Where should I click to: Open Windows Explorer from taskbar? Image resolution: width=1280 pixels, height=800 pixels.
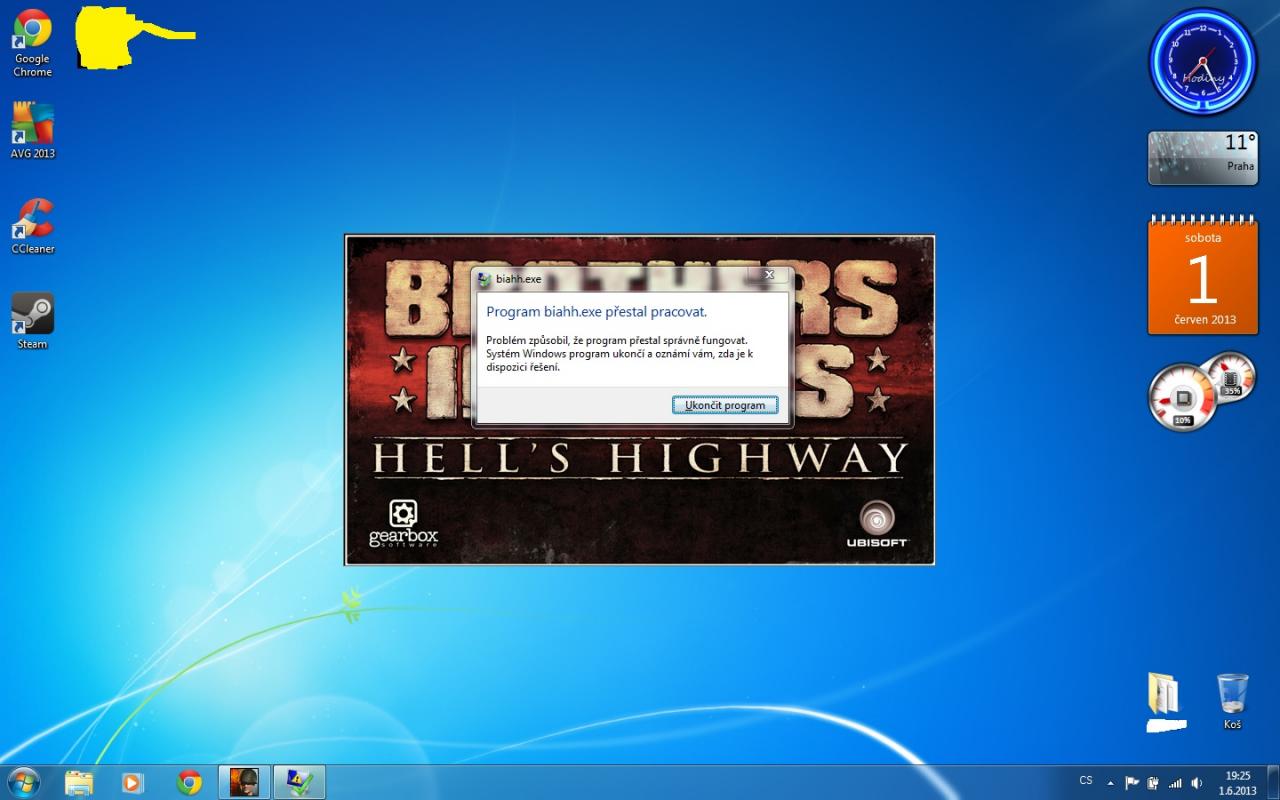coord(79,782)
